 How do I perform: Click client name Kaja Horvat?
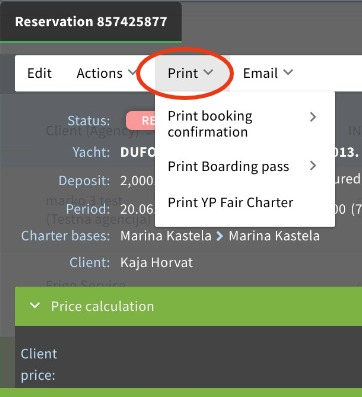click(156, 263)
